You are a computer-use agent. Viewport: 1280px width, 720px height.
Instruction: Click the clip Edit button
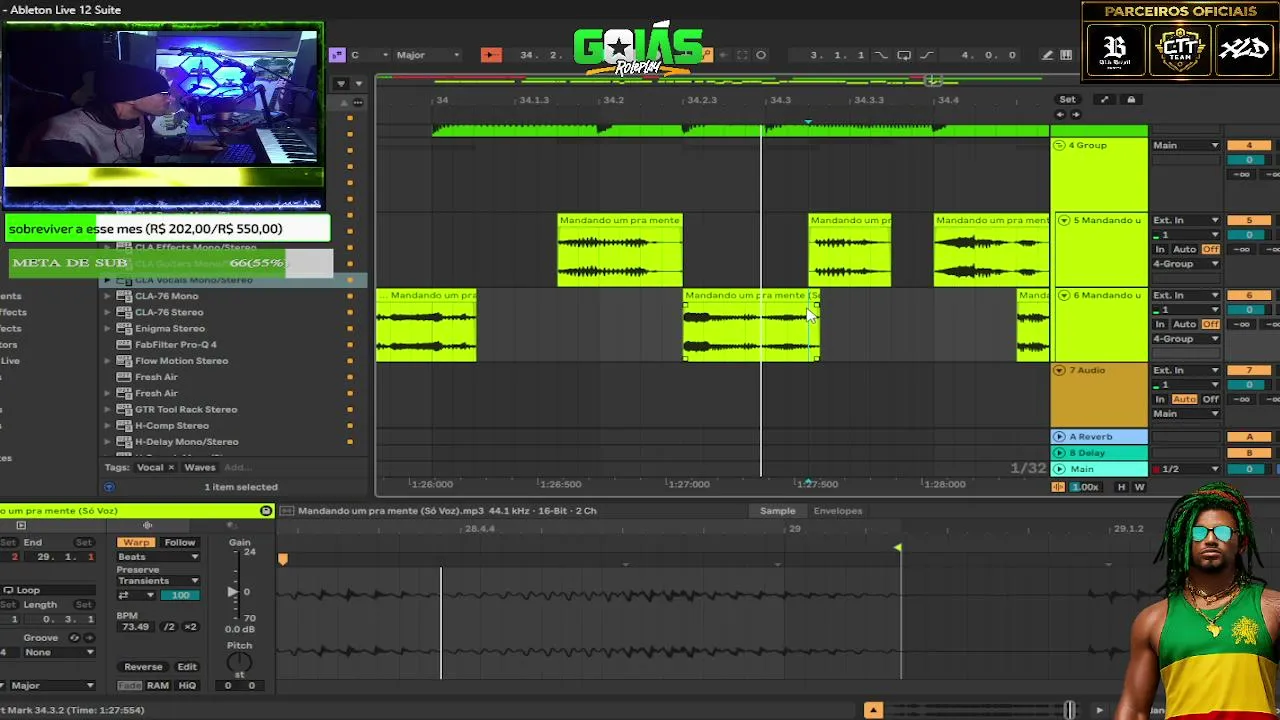[187, 667]
